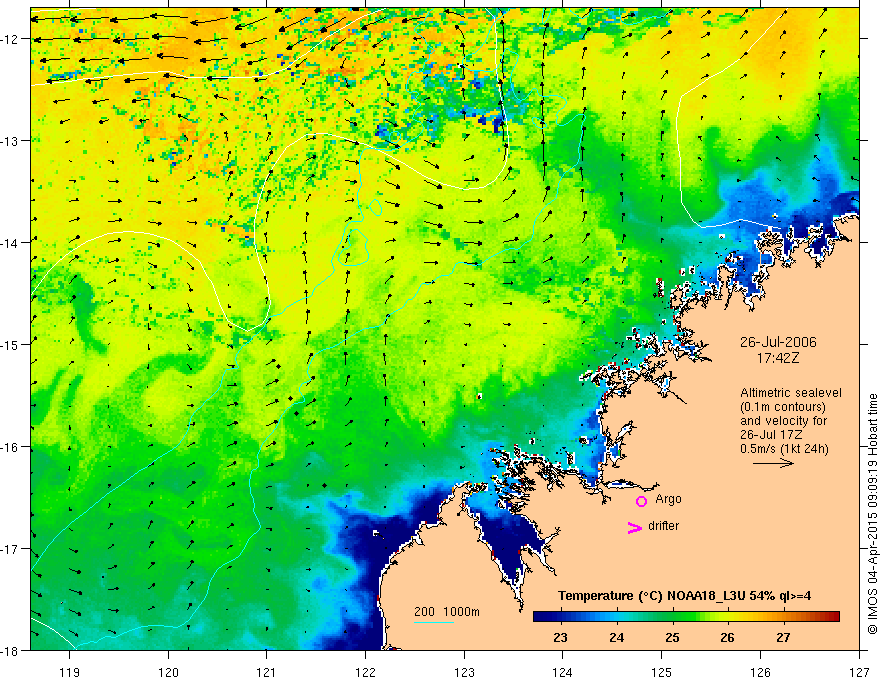Click the 'Temperature (°C) NOAA18_L3U 54% ql>=4' title
Image resolution: width=880 pixels, height=680 pixels.
[684, 596]
